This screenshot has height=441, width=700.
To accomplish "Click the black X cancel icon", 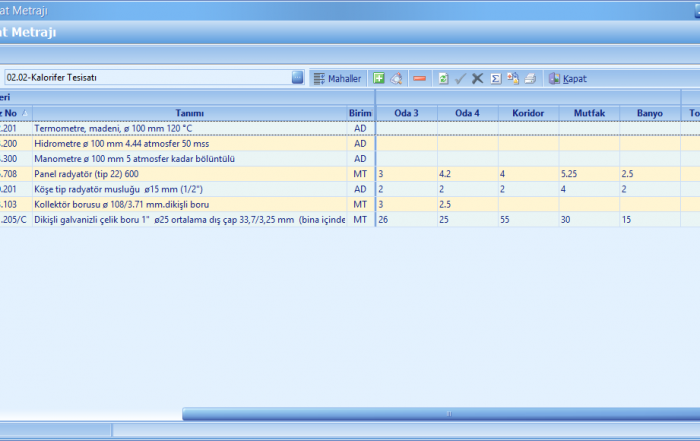I will point(477,78).
